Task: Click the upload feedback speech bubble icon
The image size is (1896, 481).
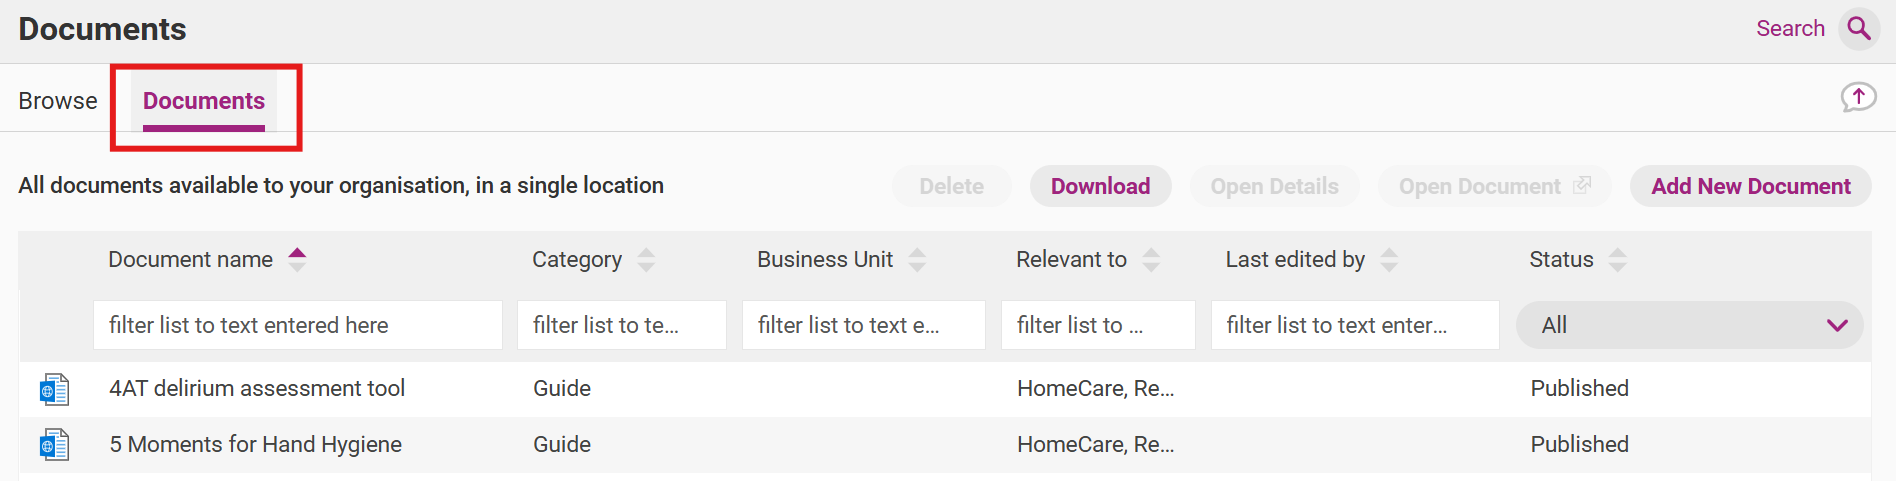Action: pyautogui.click(x=1858, y=97)
